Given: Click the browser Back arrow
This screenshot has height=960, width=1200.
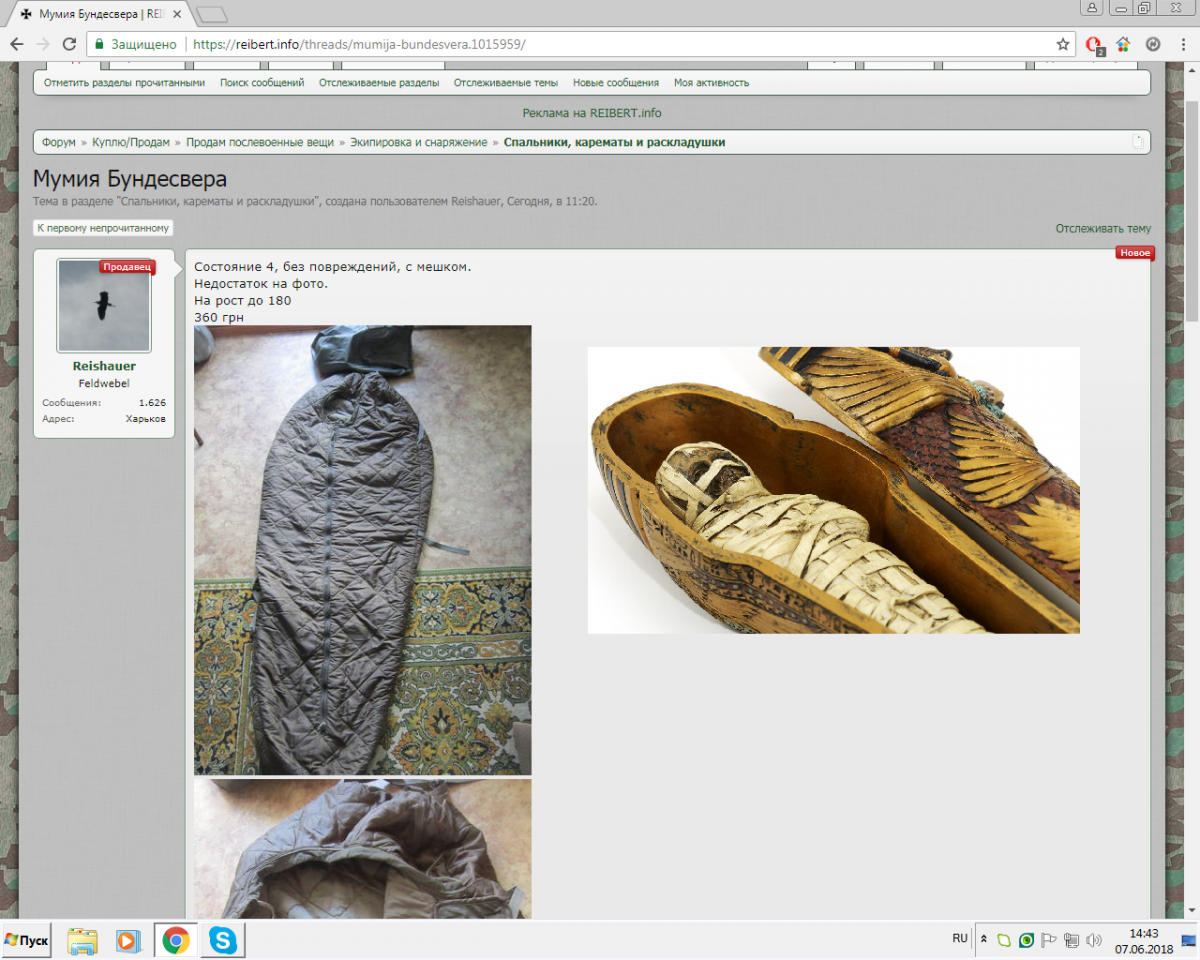Looking at the screenshot, I should [17, 44].
